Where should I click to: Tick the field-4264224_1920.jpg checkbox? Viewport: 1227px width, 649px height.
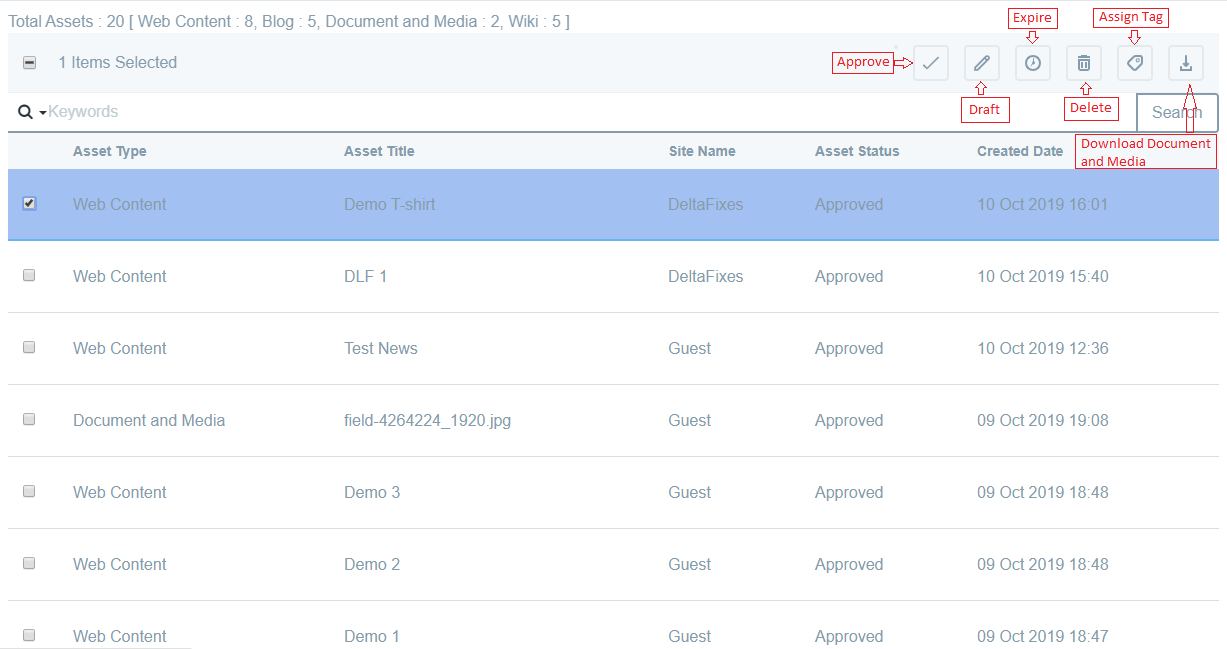pyautogui.click(x=29, y=419)
